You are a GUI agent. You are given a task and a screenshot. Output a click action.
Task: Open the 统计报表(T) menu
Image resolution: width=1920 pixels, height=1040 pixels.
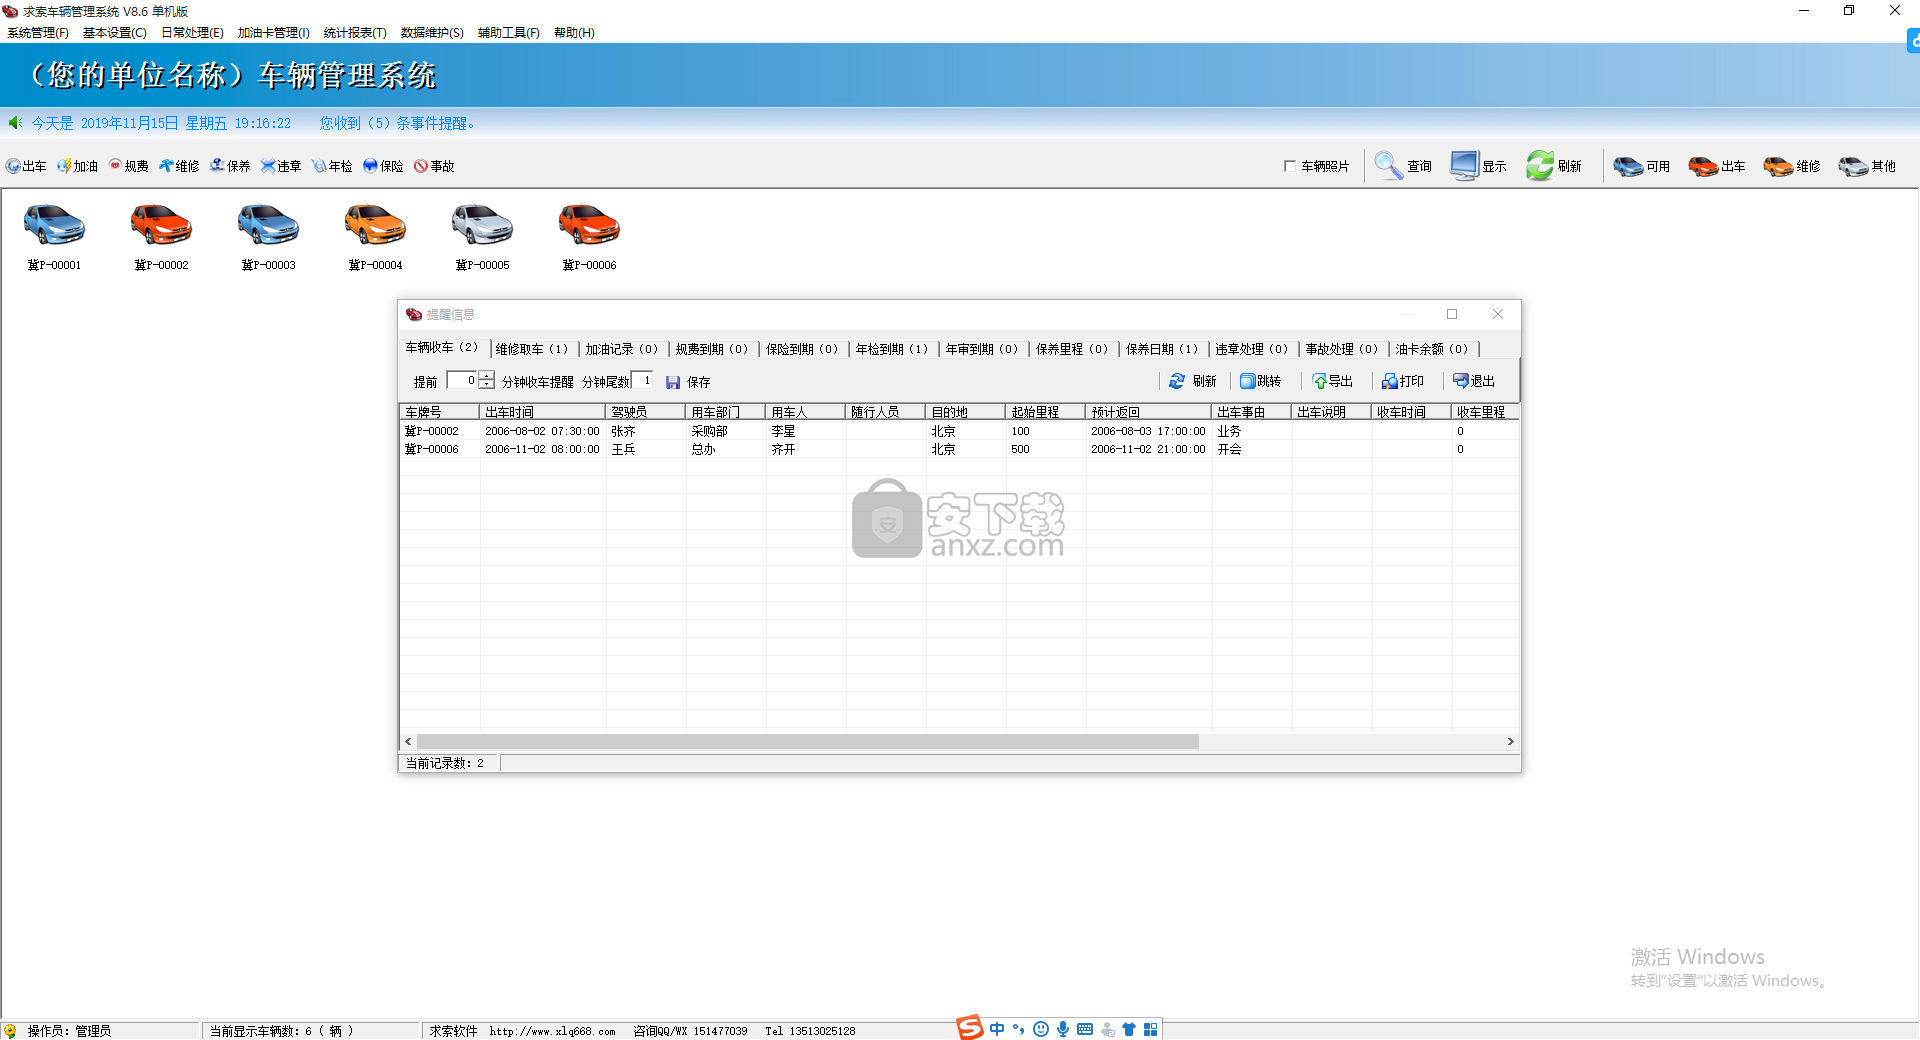click(x=355, y=33)
